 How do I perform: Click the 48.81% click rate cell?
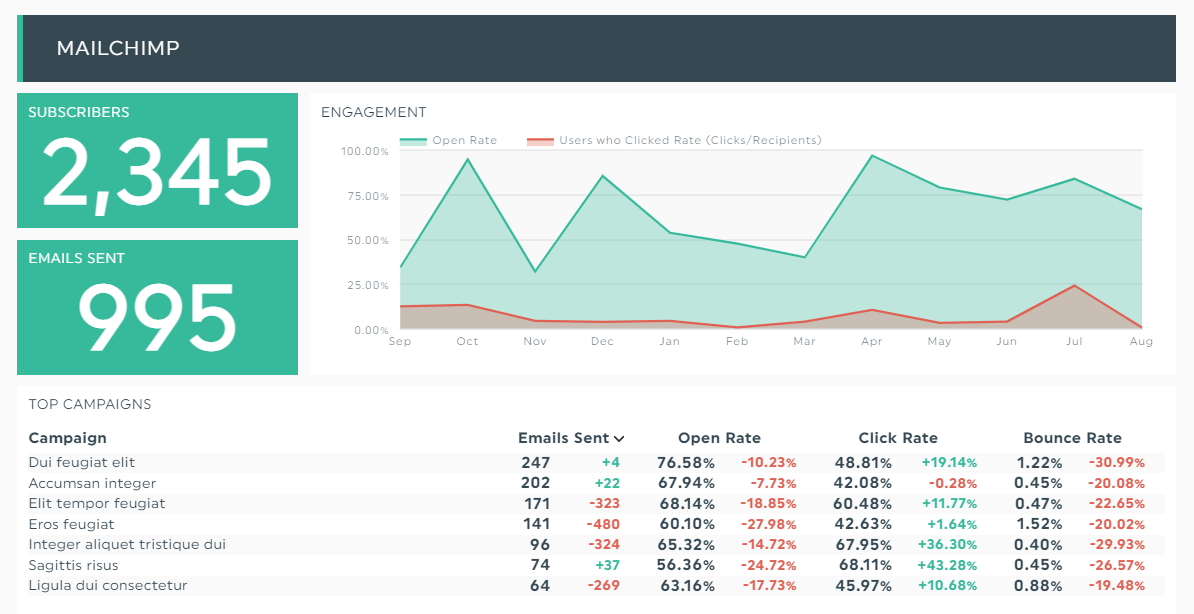coord(863,462)
